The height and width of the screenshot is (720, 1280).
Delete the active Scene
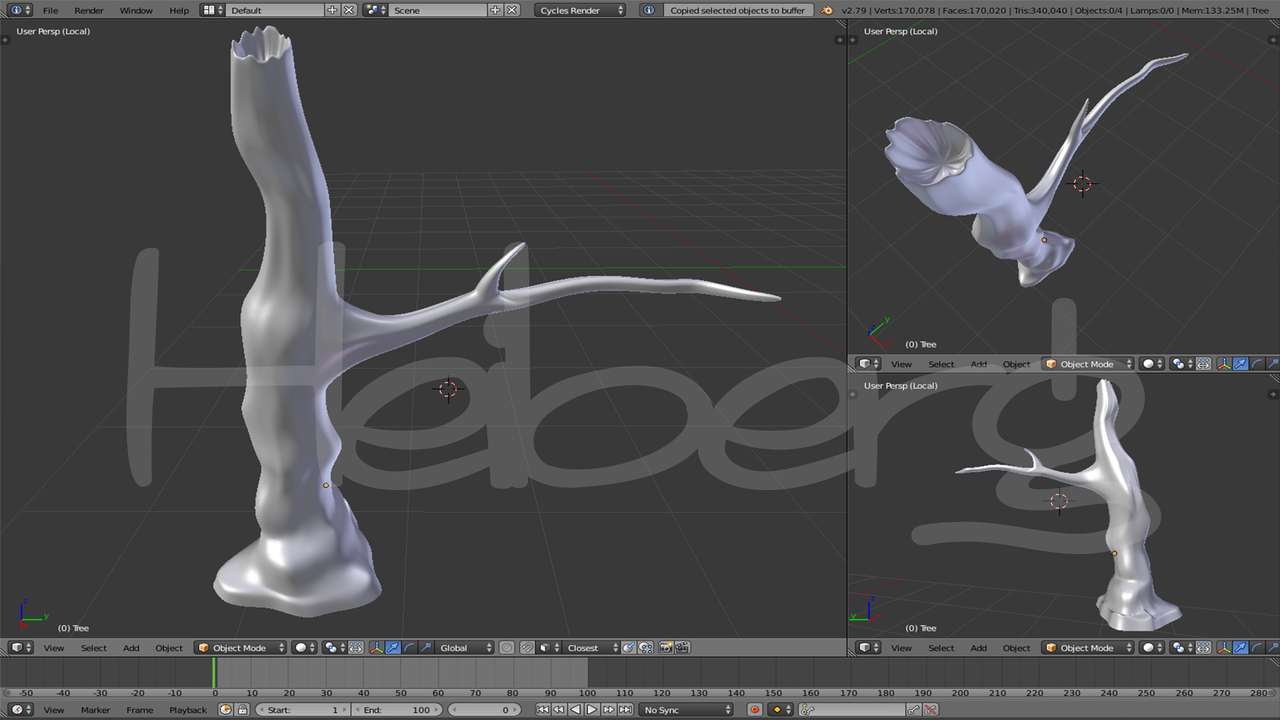click(512, 10)
